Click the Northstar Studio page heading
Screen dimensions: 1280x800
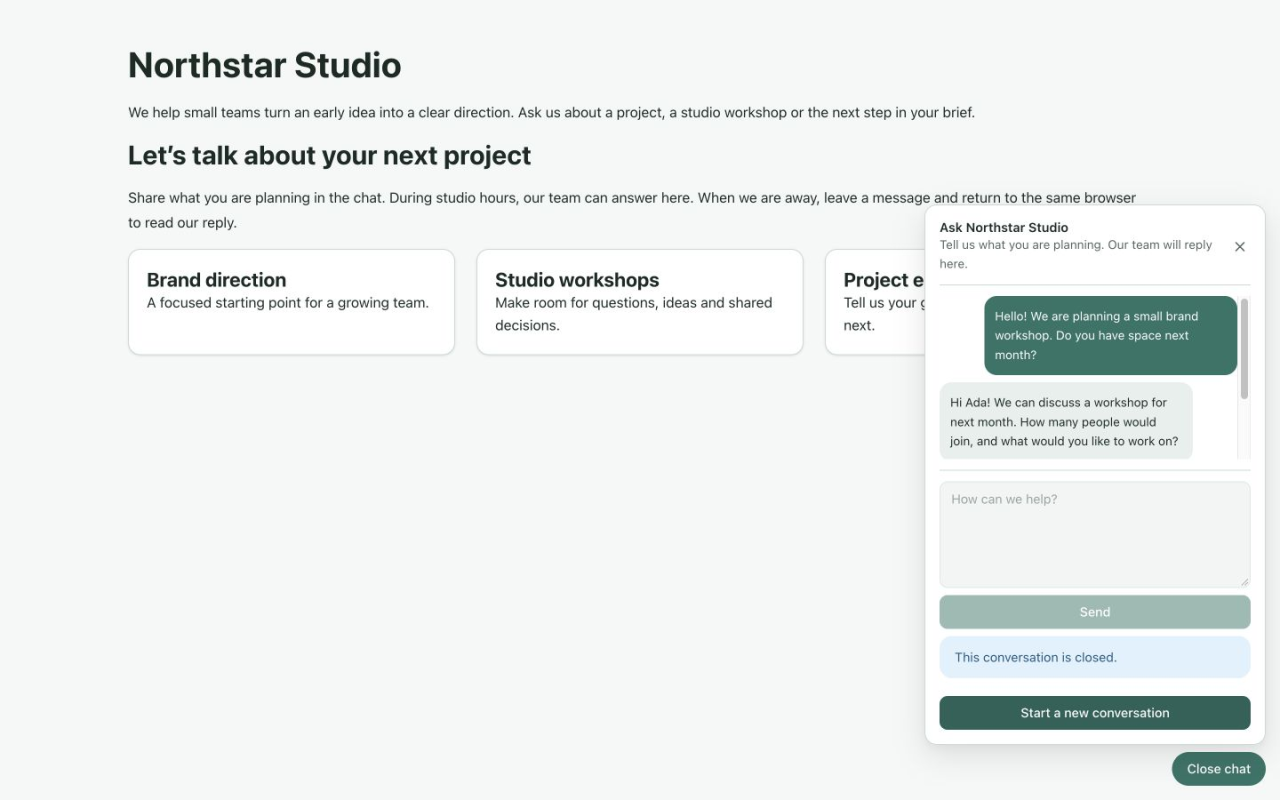coord(265,65)
